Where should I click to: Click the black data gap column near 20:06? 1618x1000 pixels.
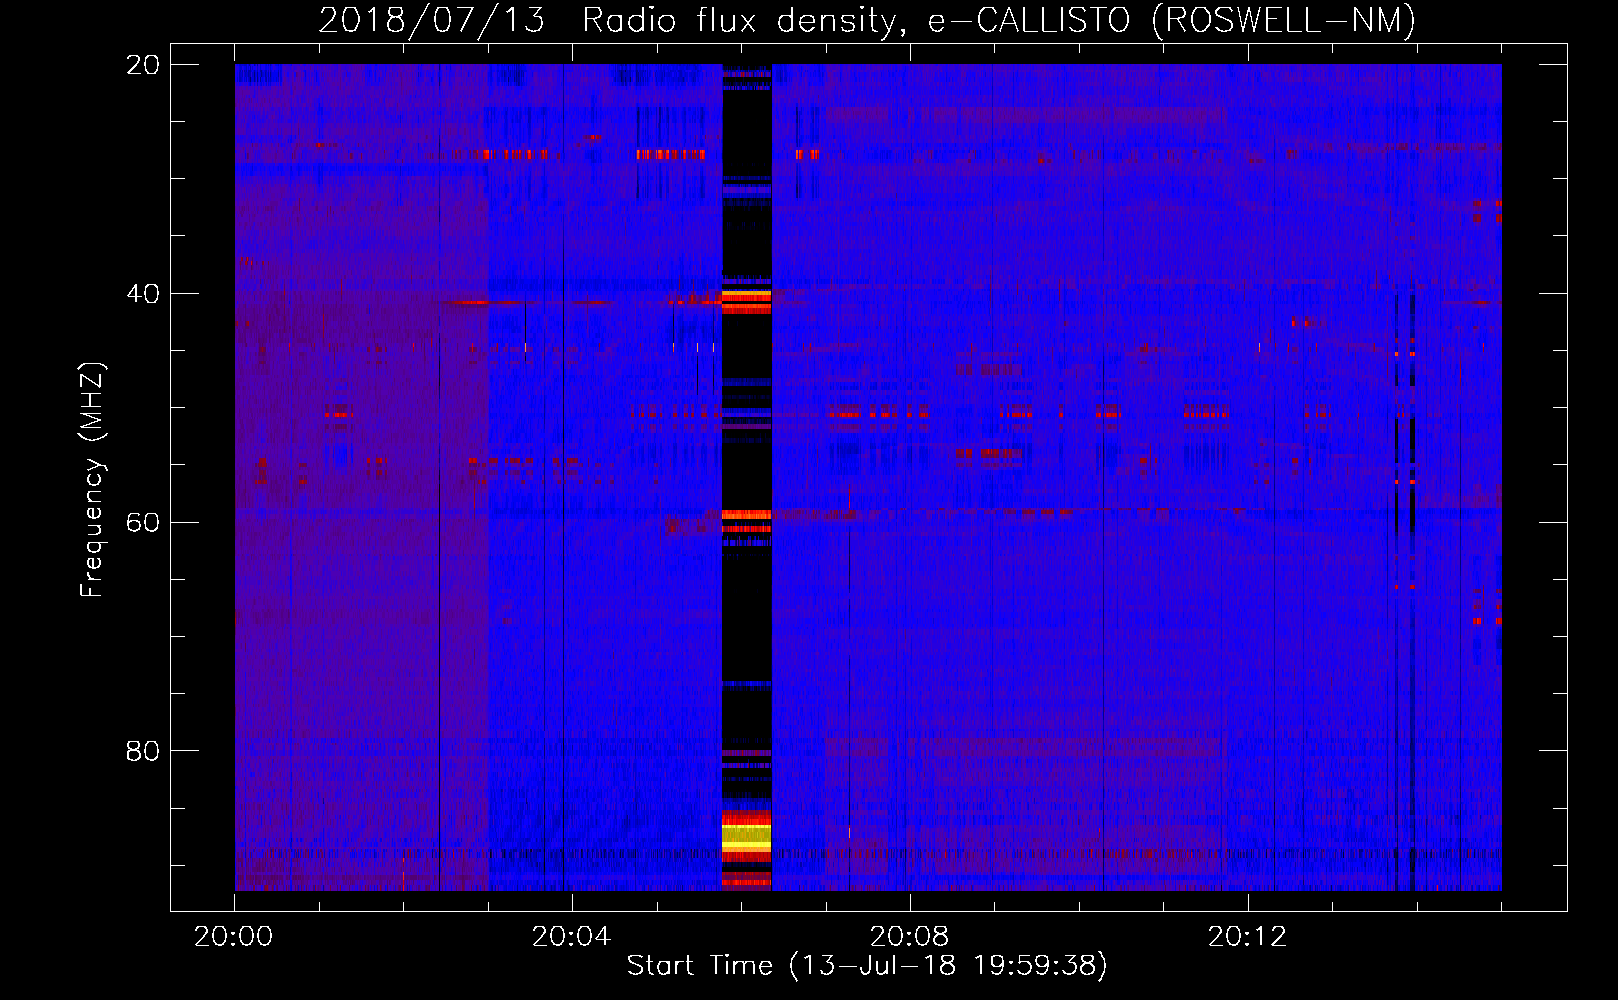[x=747, y=477]
